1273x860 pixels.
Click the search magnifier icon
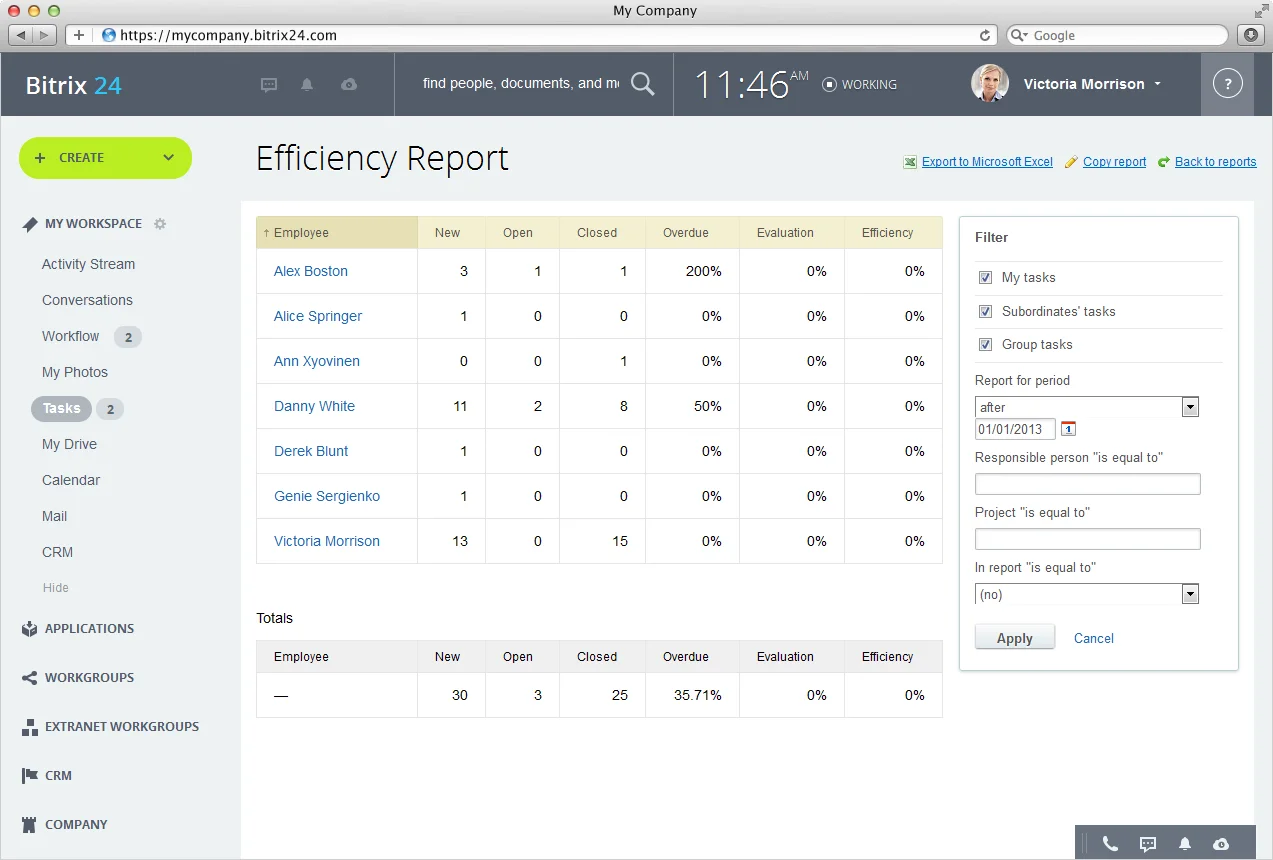pos(643,84)
